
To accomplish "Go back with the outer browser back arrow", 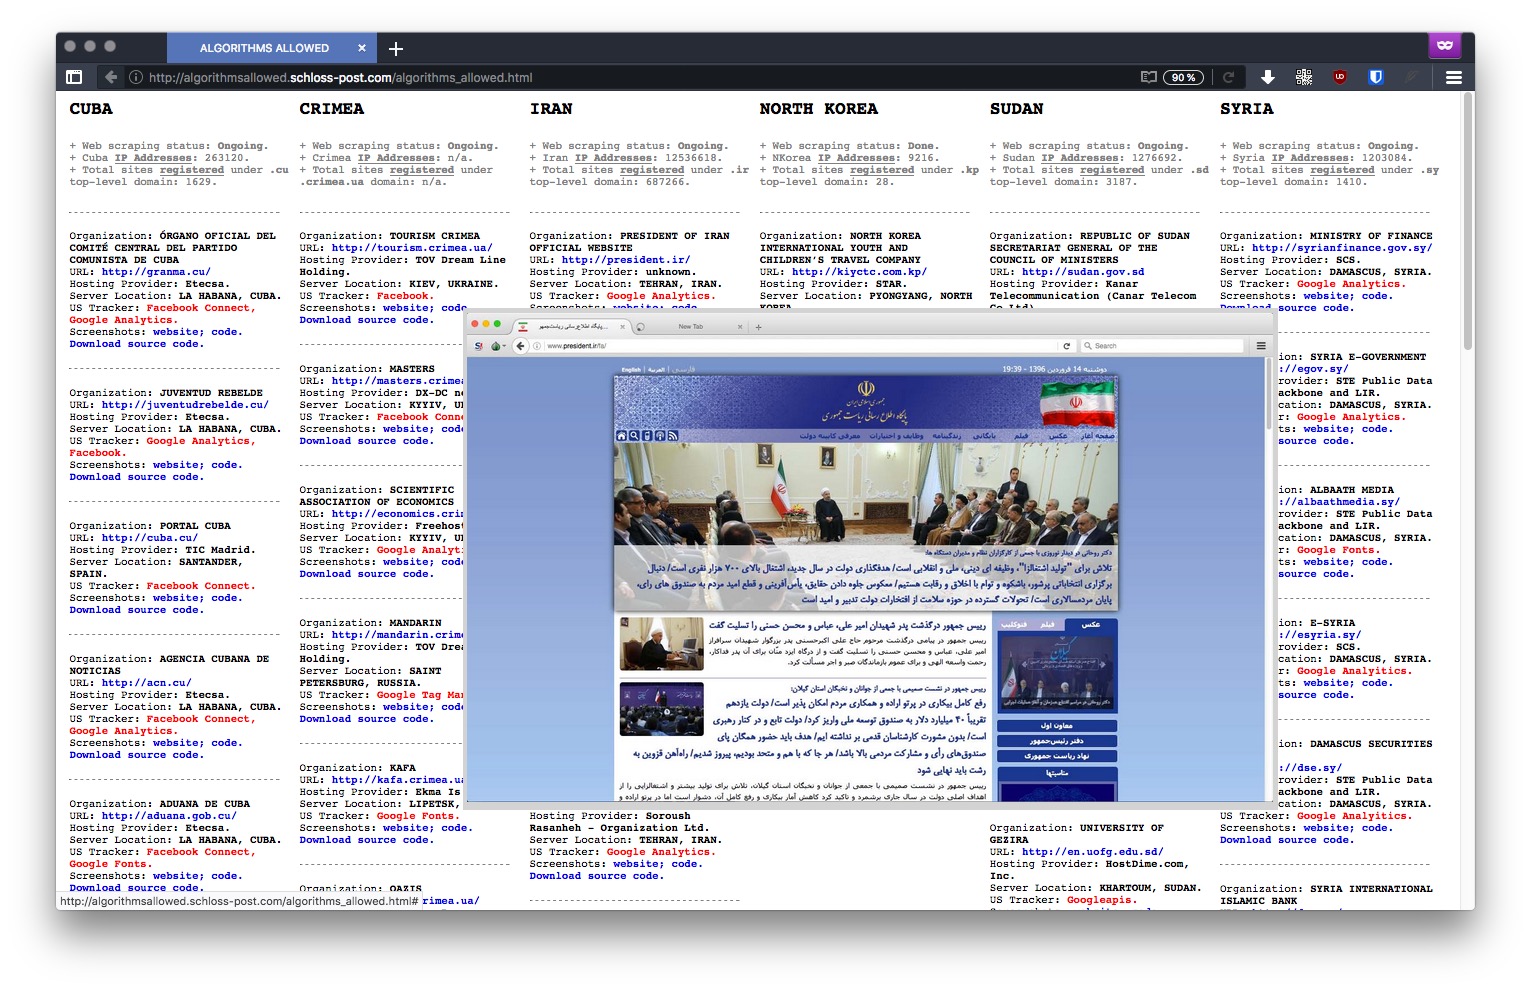I will (110, 77).
